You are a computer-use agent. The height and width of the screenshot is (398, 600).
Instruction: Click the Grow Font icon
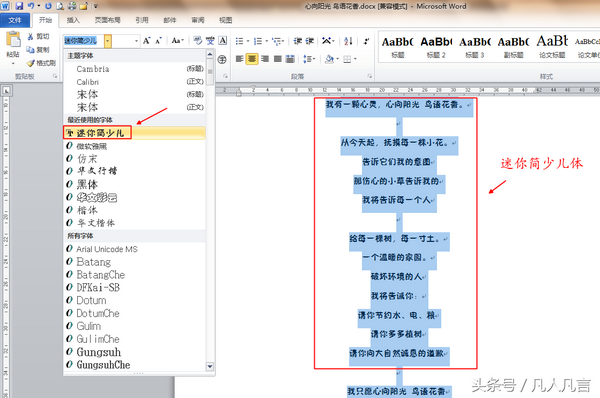[x=147, y=41]
